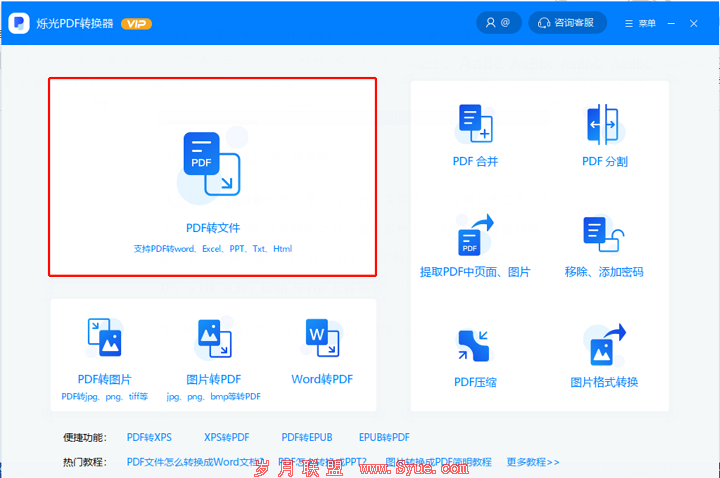Click the VIP badge
This screenshot has width=720, height=478.
coord(136,24)
